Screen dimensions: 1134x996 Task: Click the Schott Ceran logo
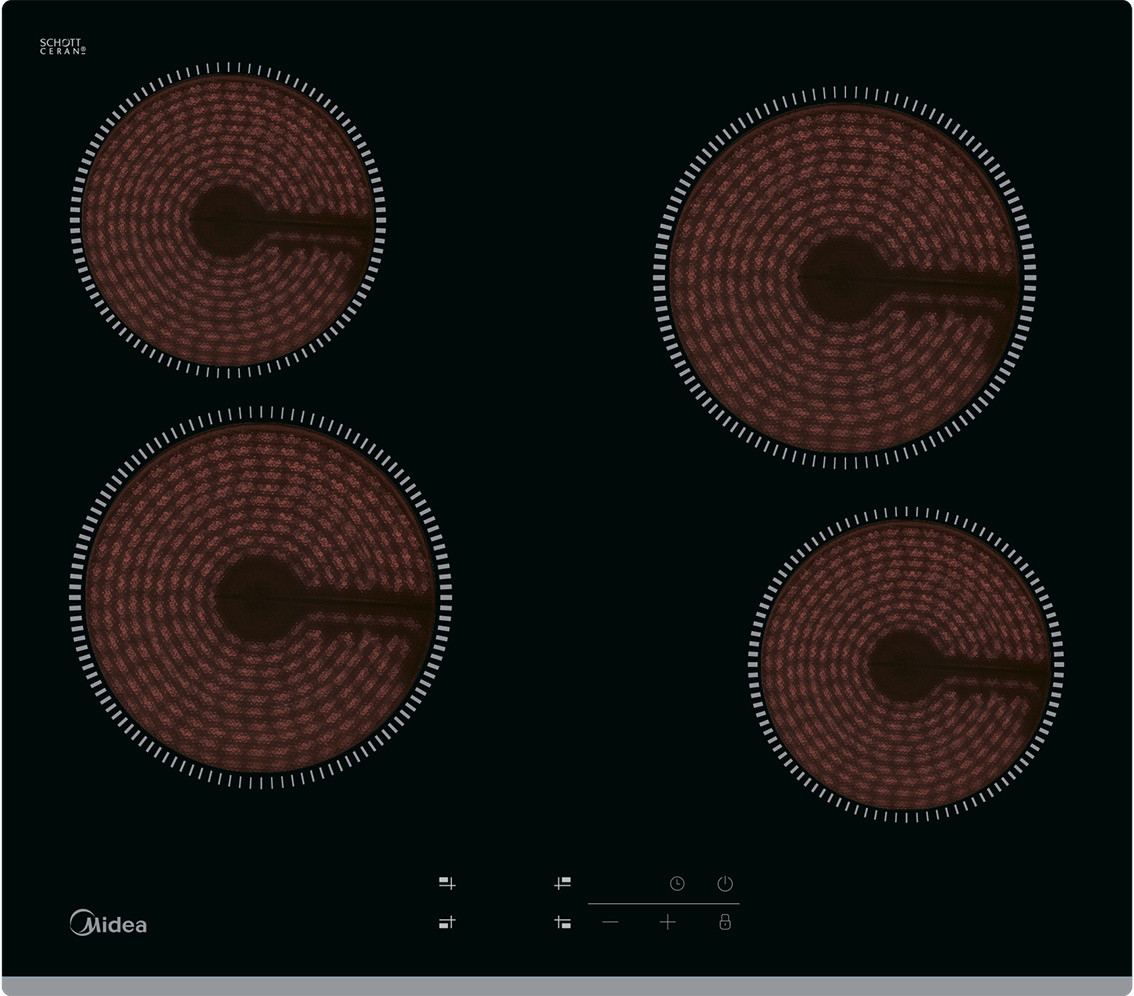(62, 47)
